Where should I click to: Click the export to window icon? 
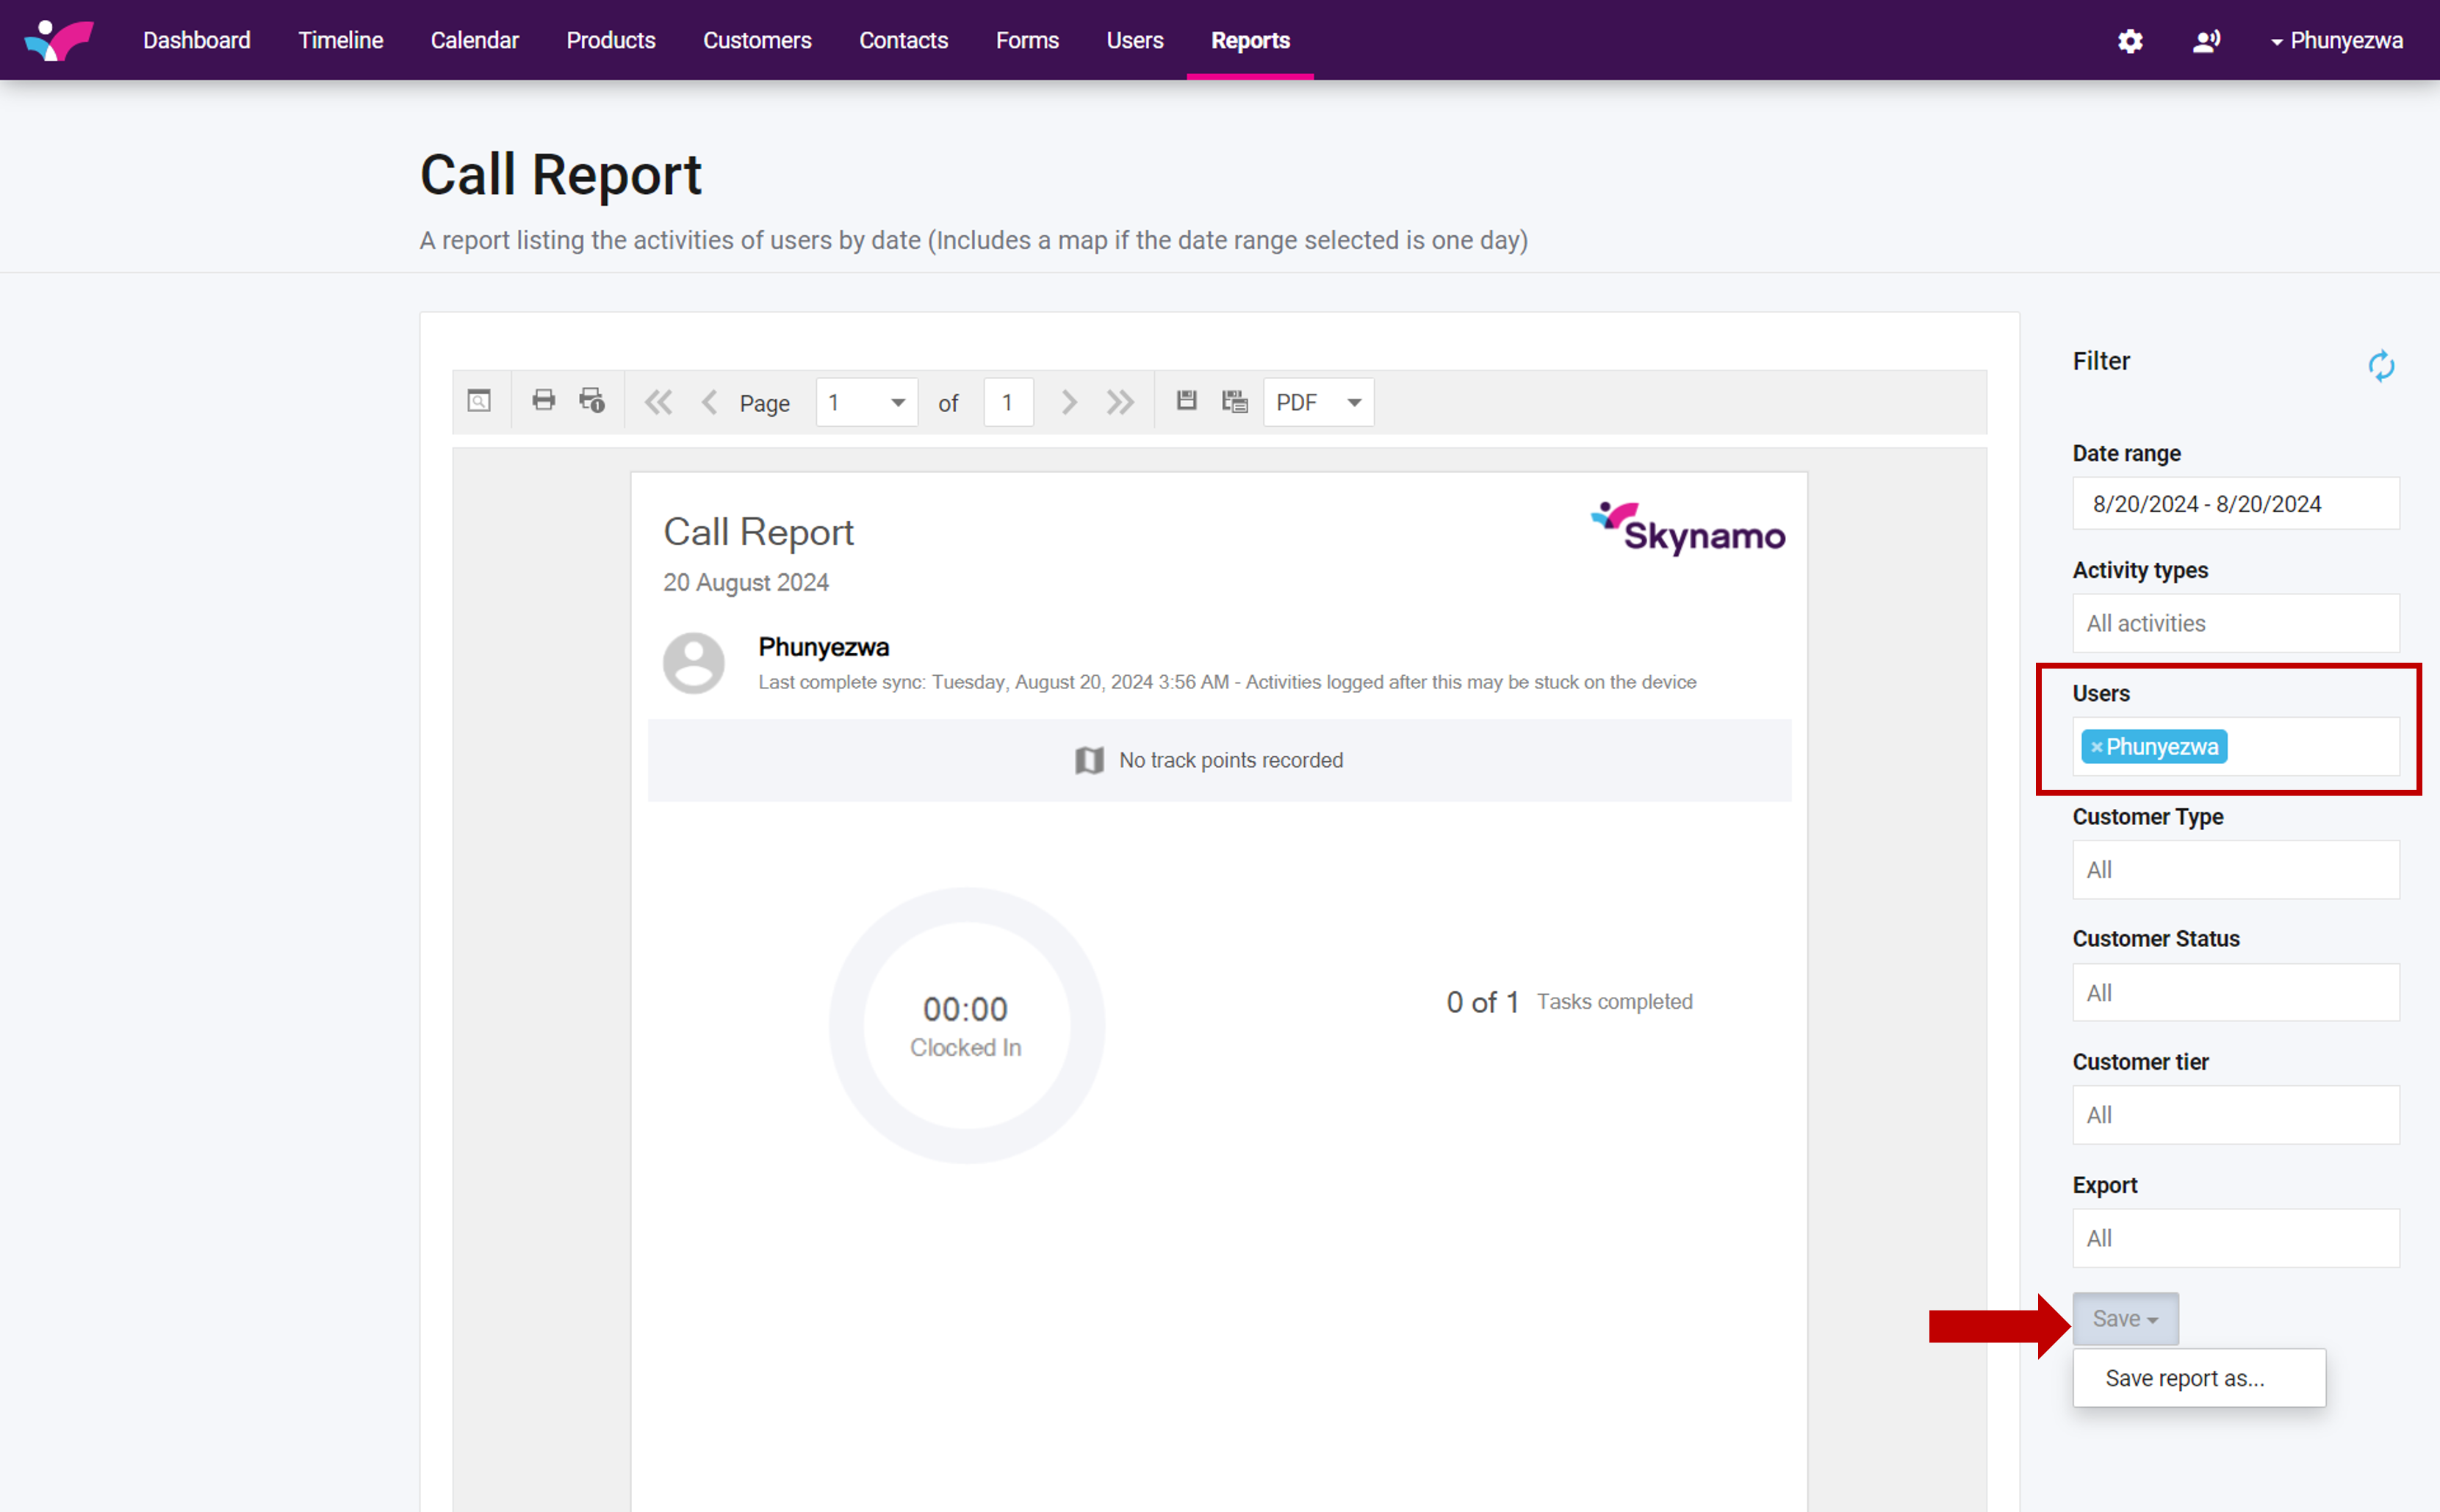pos(1235,402)
